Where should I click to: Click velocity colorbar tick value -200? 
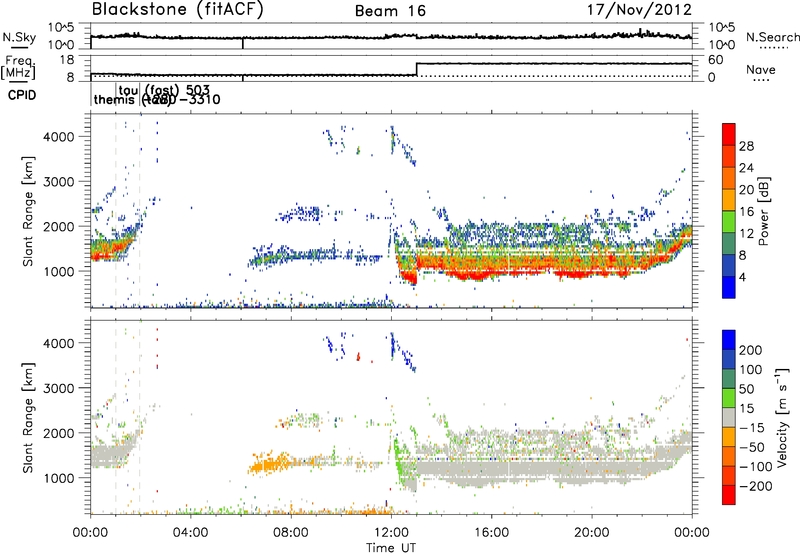coord(755,486)
